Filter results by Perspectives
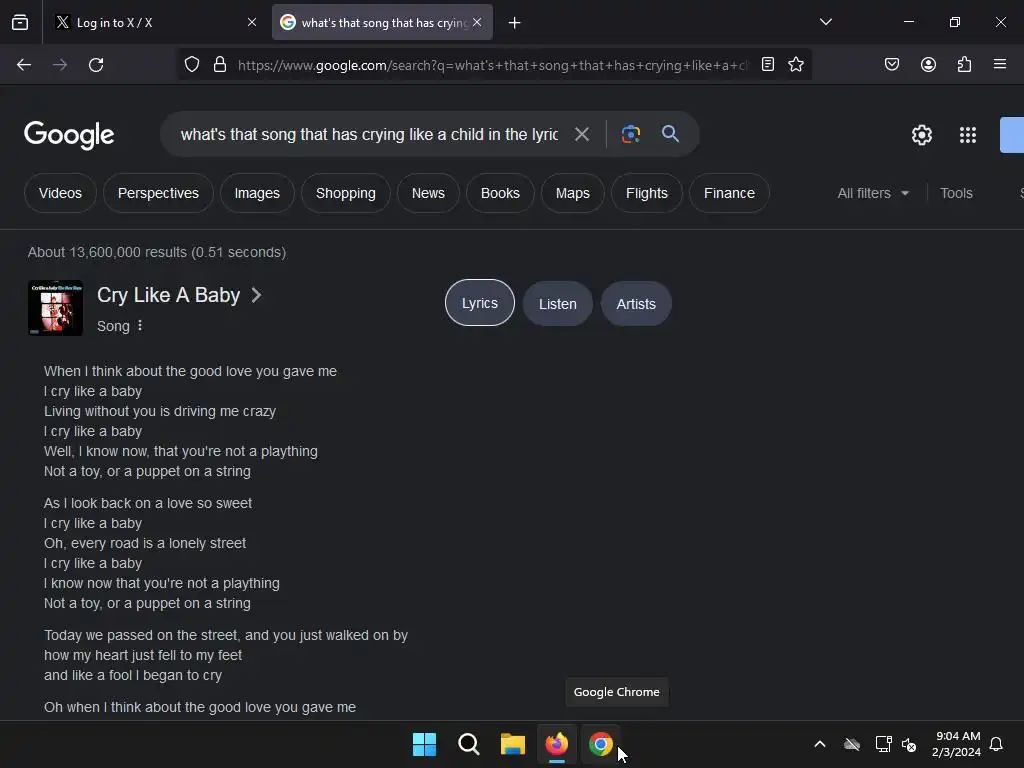Screen dimensions: 1024x768 tap(158, 193)
